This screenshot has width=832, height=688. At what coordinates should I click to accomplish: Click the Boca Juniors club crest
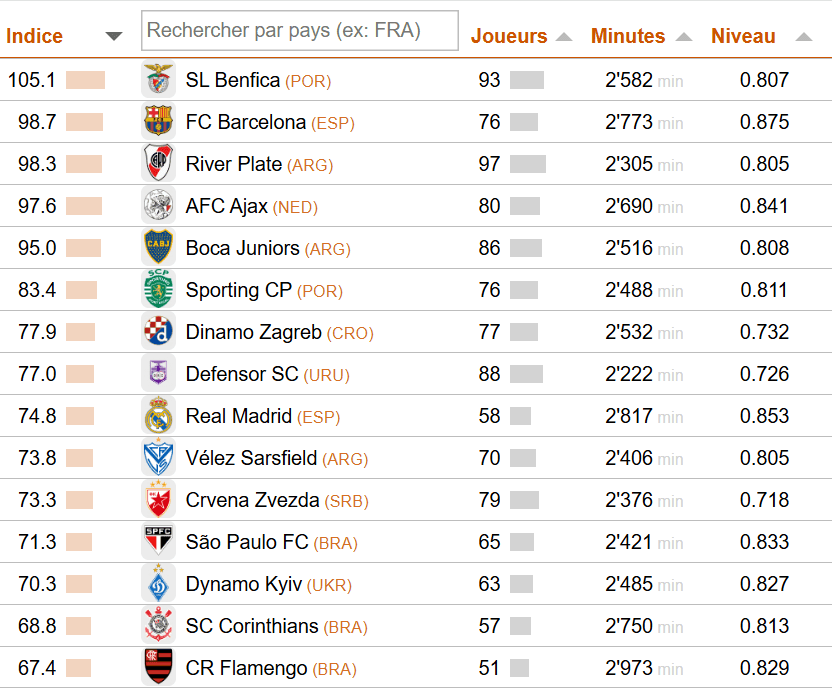[x=158, y=248]
